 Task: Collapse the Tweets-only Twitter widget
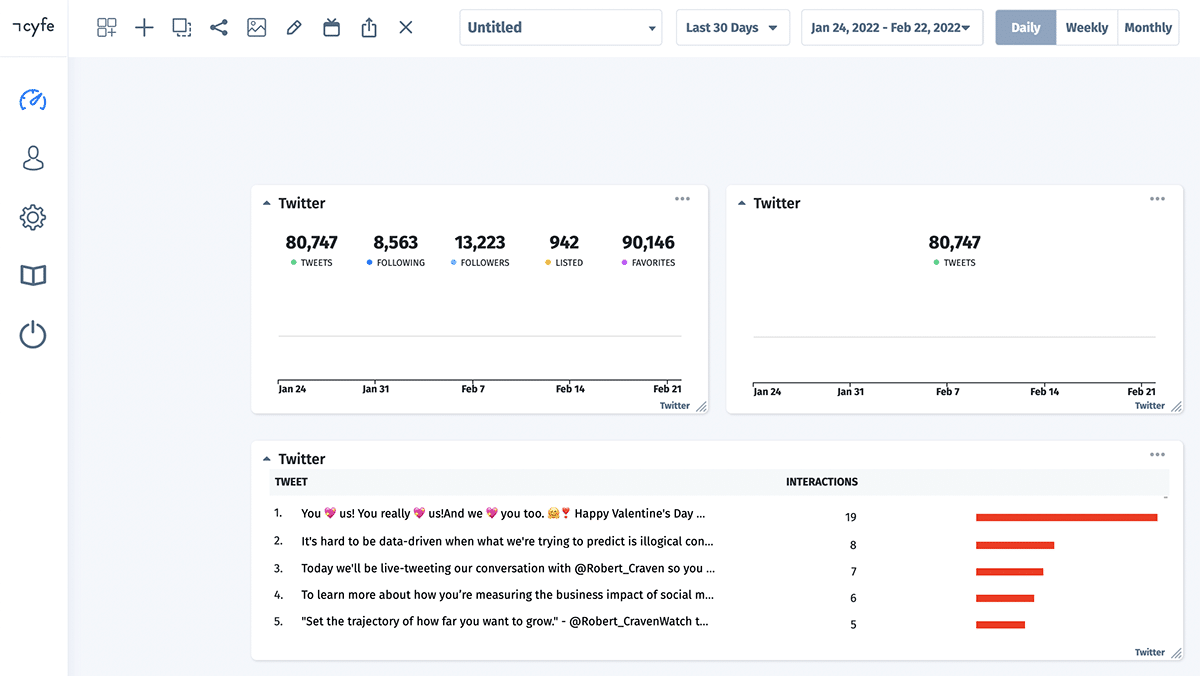742,203
